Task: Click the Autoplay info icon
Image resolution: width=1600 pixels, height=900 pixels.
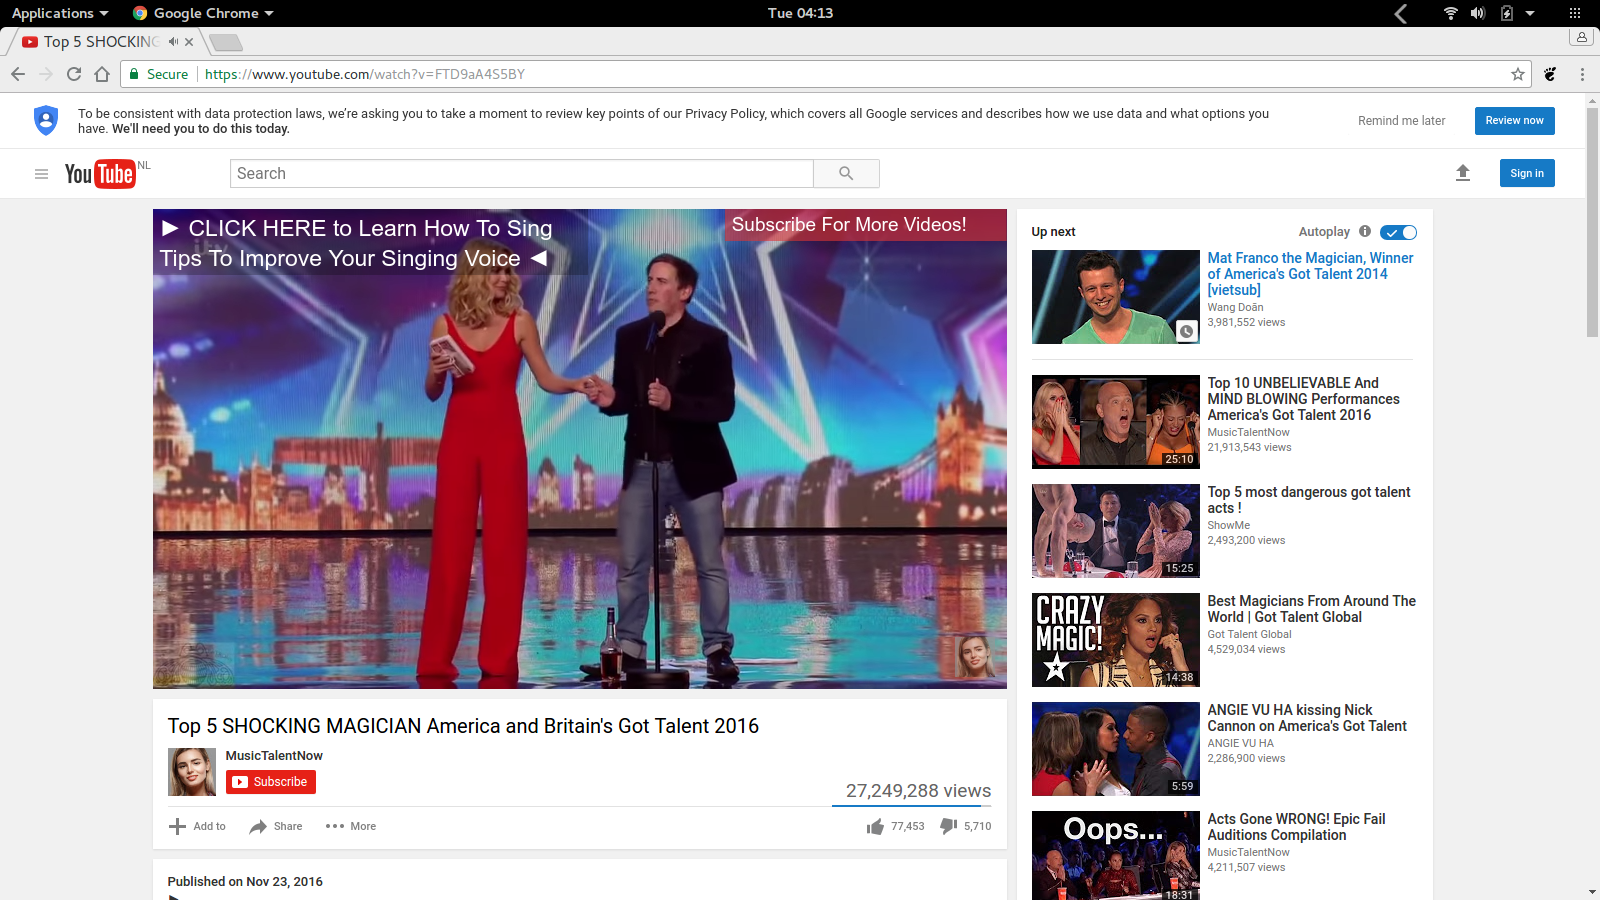Action: click(x=1364, y=232)
